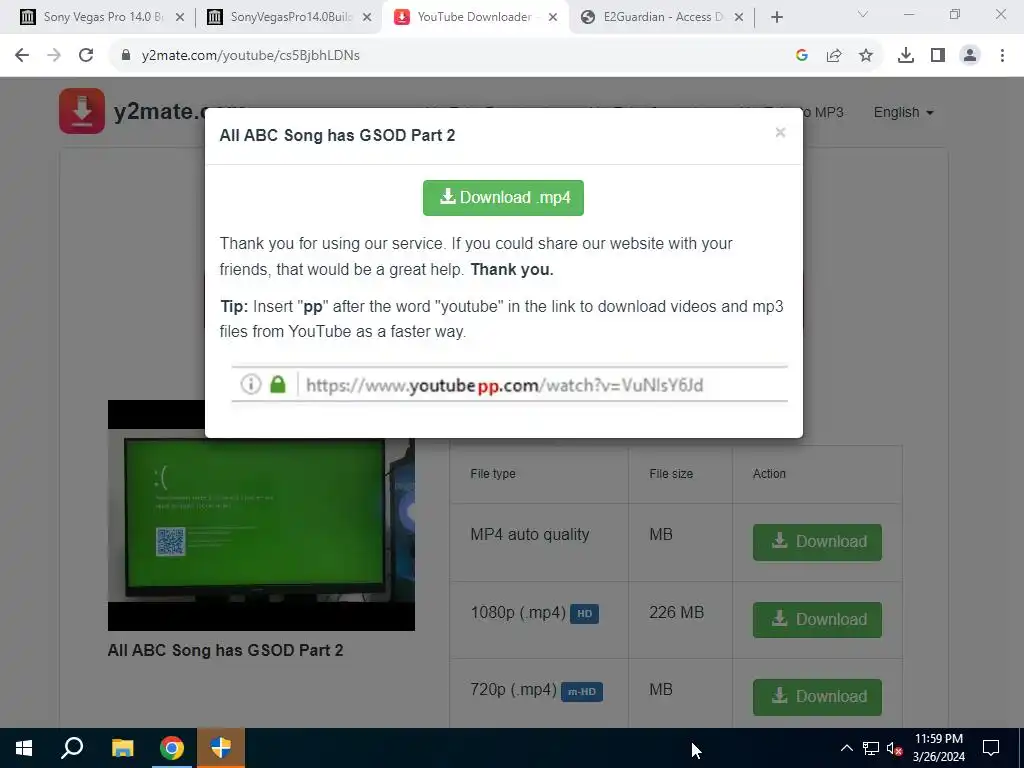This screenshot has height=768, width=1024.
Task: Open the clock showing 11:59 PM
Action: 938,748
